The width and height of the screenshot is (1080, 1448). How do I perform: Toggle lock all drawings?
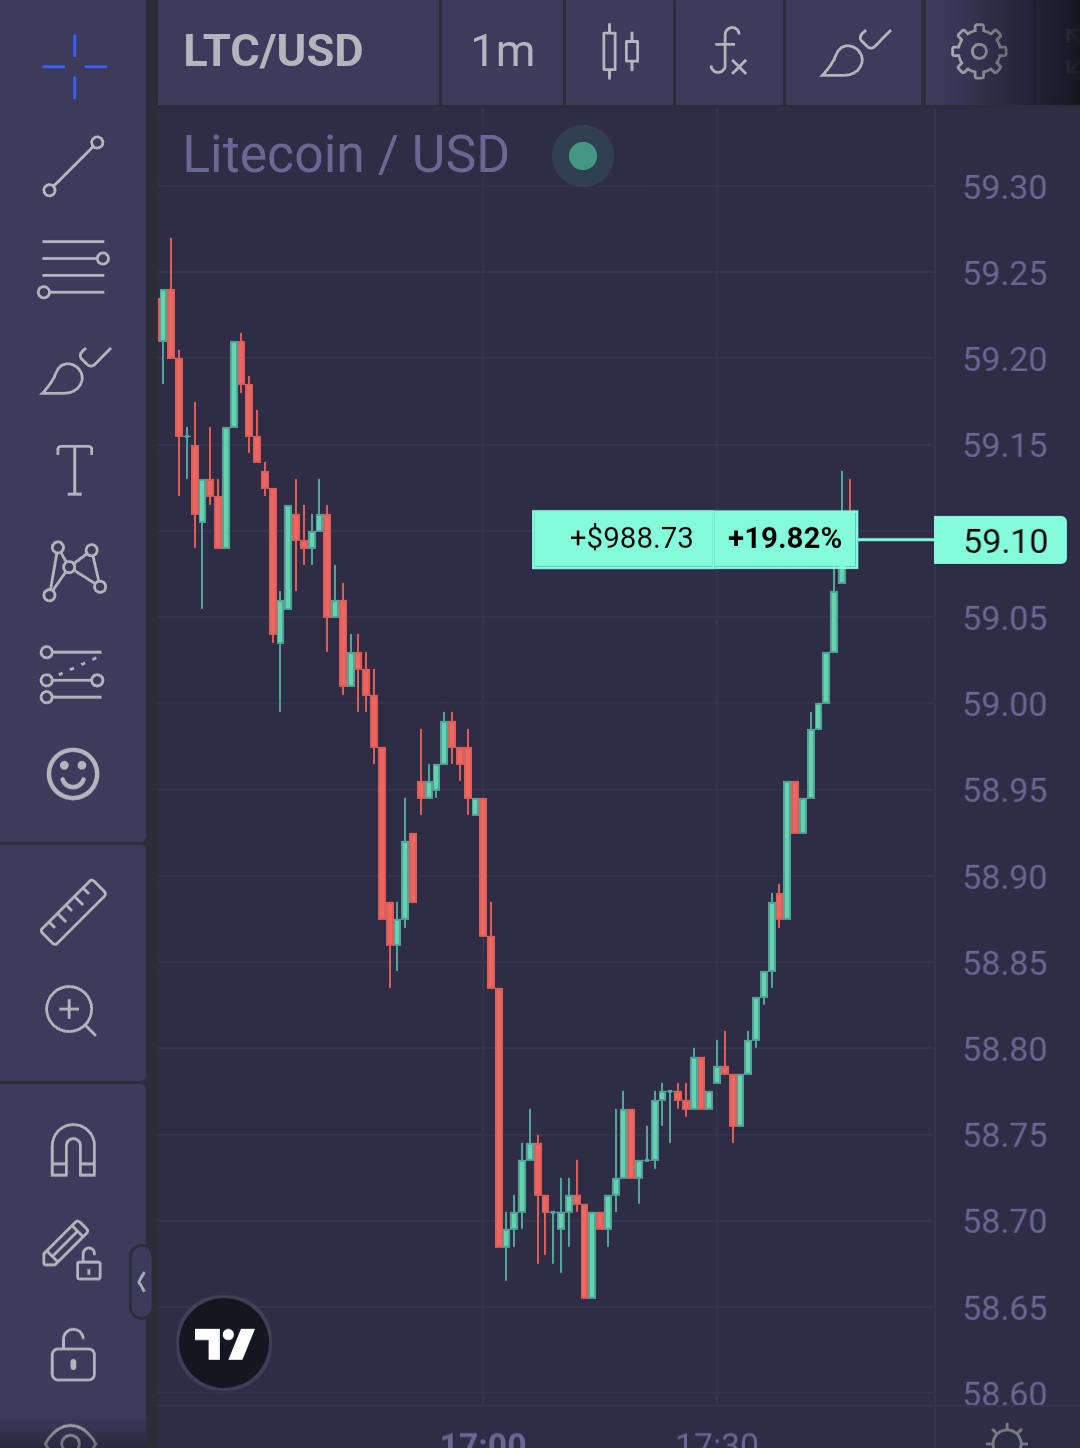pyautogui.click(x=73, y=1356)
